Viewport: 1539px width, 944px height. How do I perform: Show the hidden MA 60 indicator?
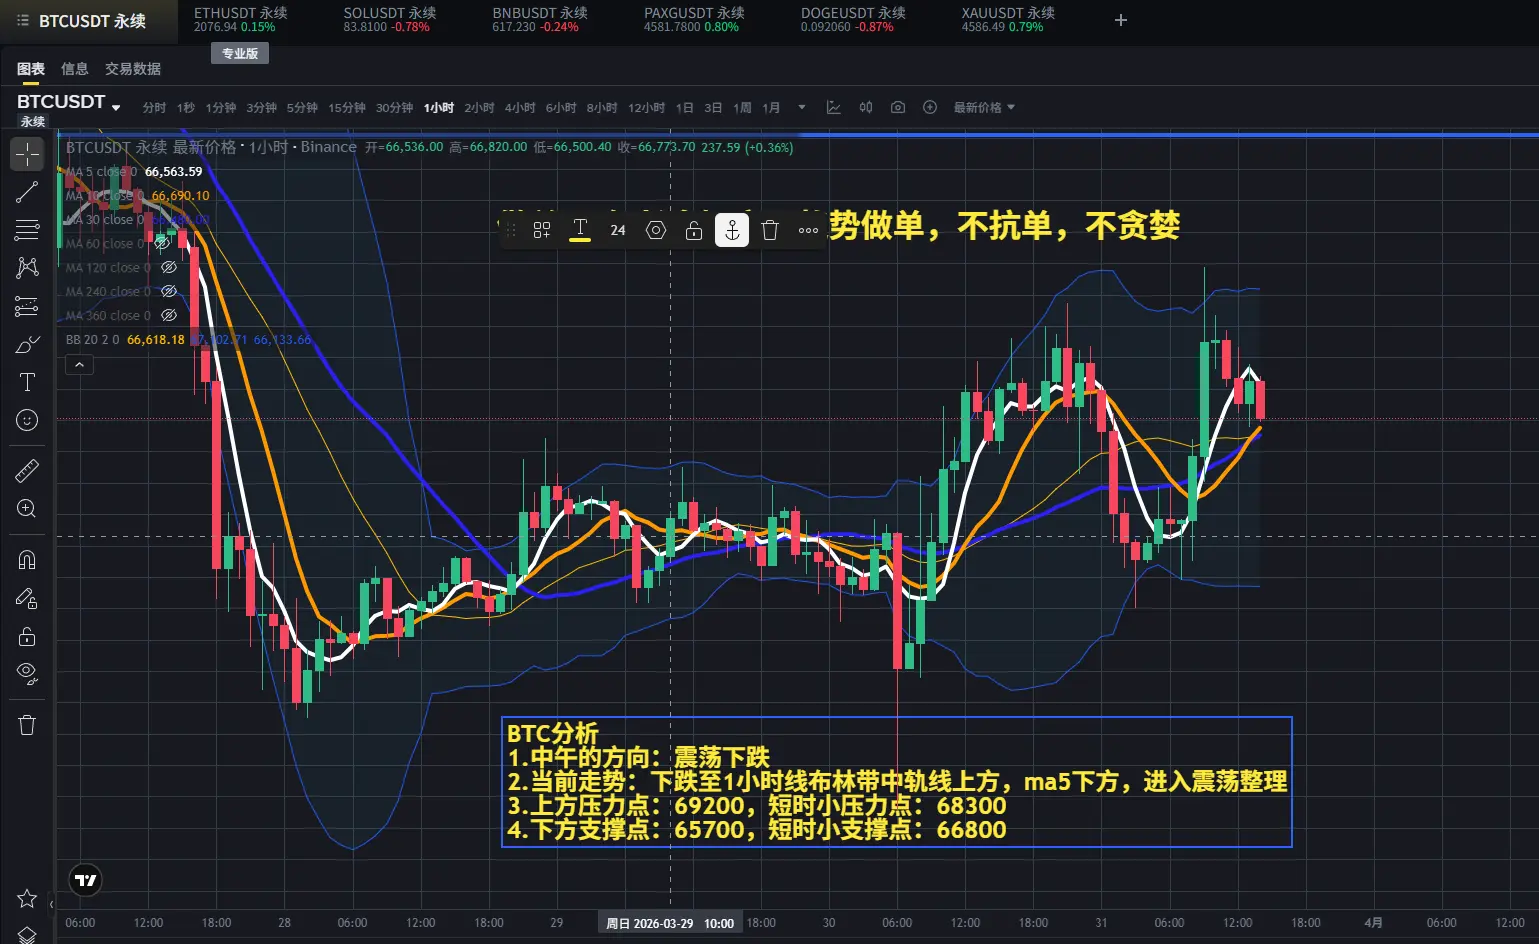point(163,243)
